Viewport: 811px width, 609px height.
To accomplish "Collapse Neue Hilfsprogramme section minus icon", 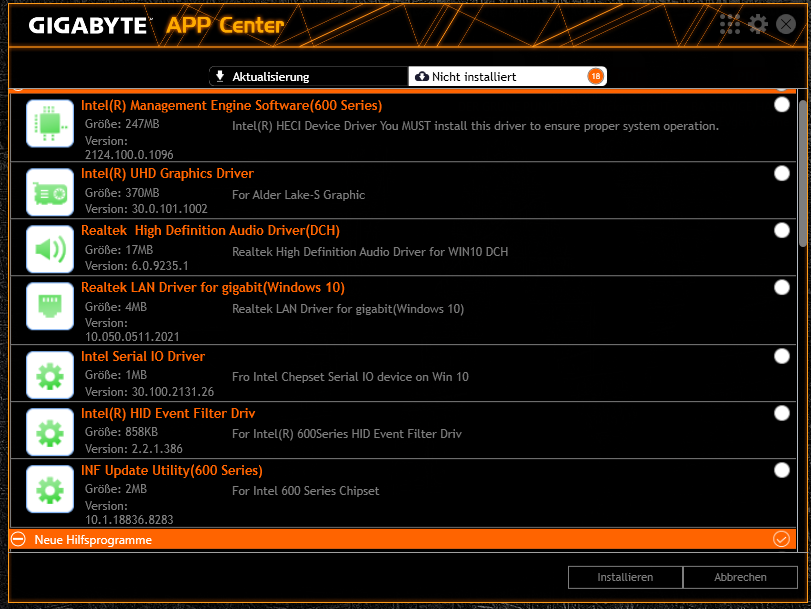I will coord(18,539).
